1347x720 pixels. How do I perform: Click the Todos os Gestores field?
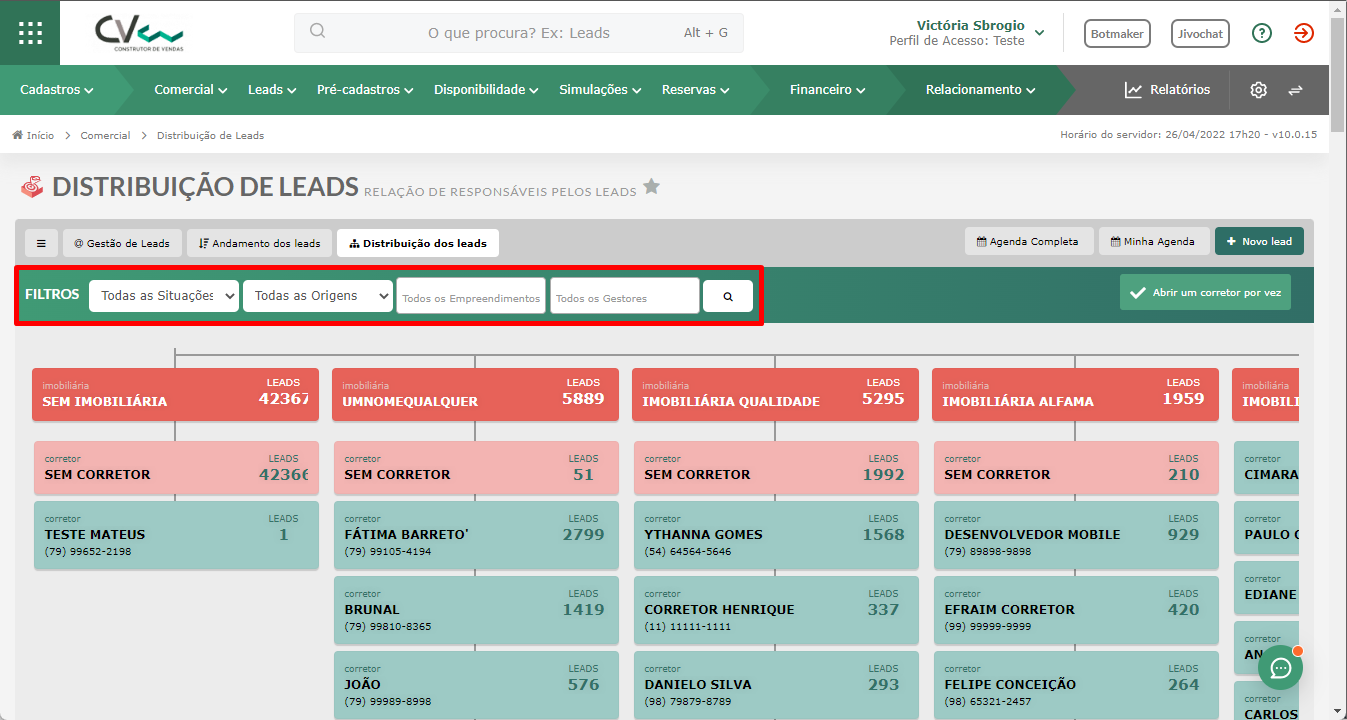pos(625,296)
